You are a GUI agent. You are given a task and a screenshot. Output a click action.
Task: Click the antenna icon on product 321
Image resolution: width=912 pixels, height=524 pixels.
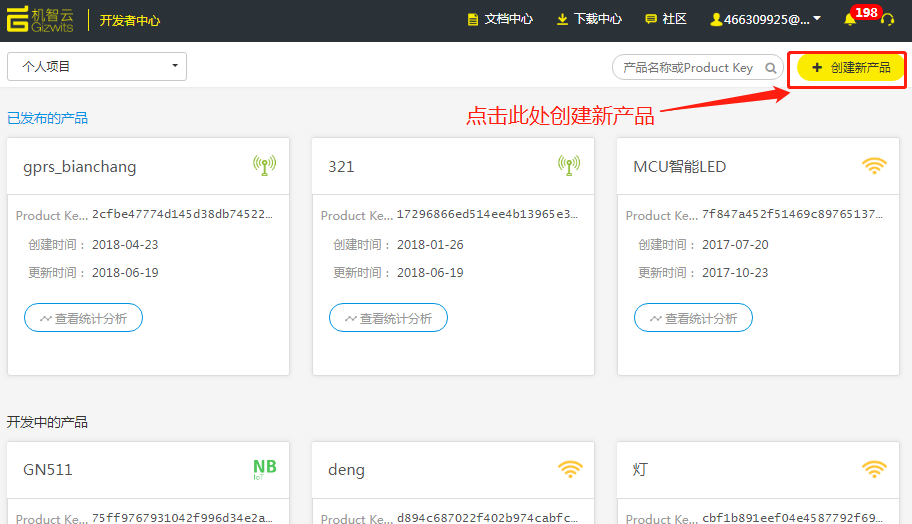click(x=569, y=166)
